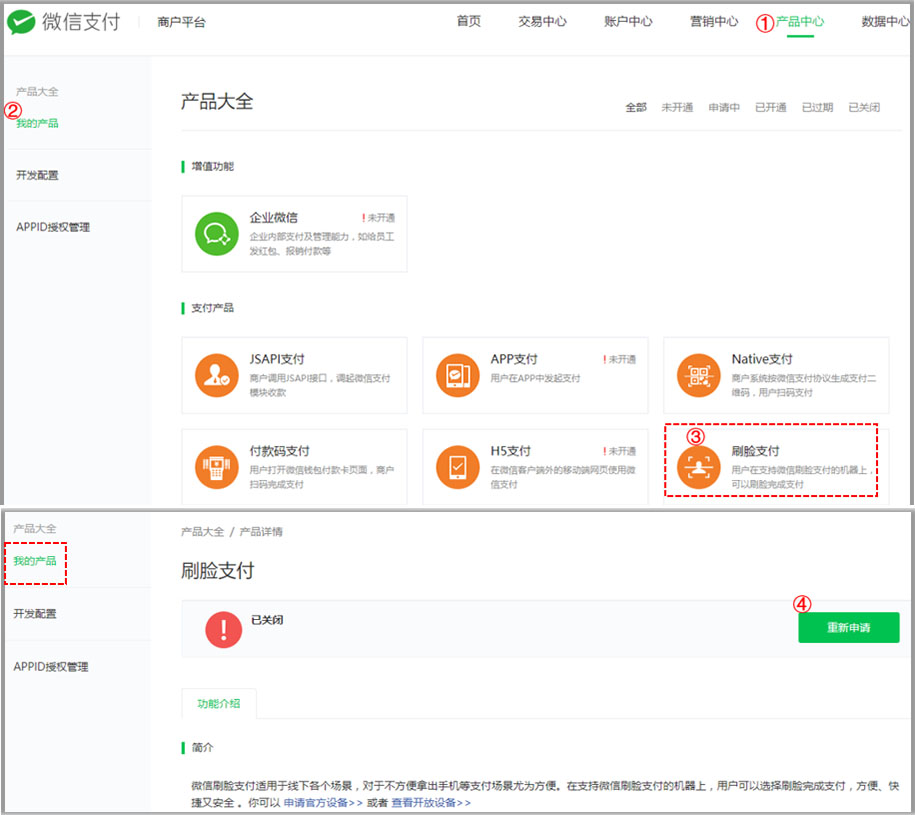Filter products by 申请中

pos(724,107)
